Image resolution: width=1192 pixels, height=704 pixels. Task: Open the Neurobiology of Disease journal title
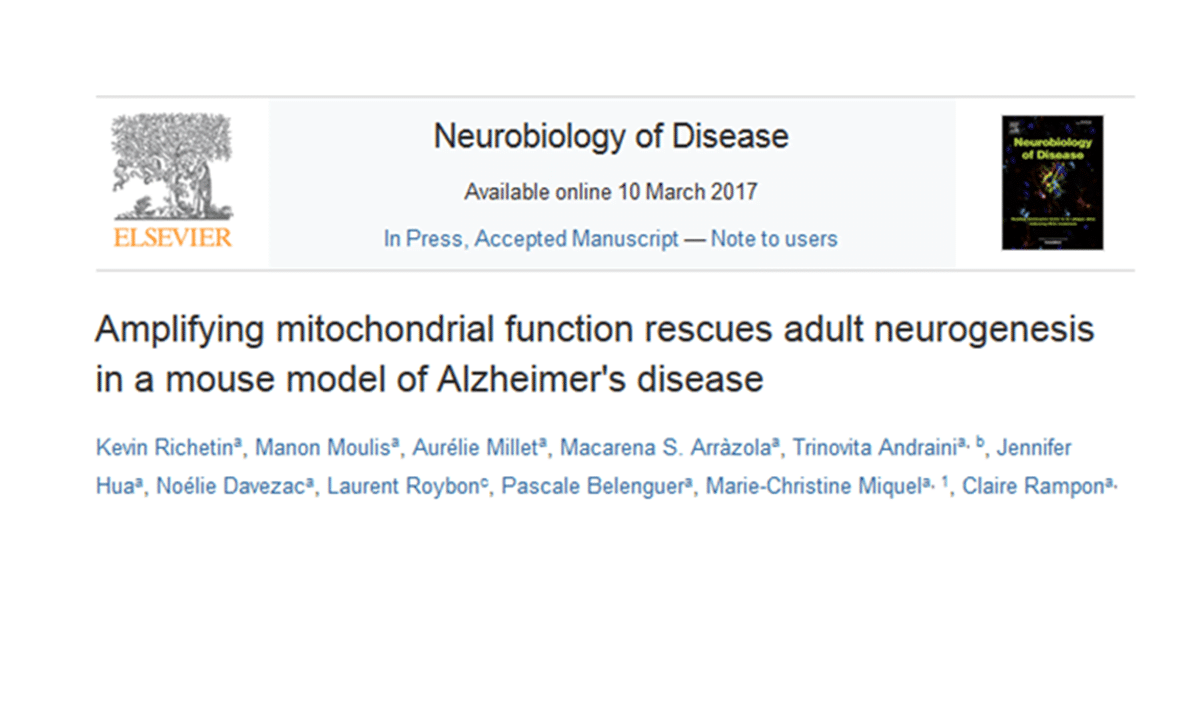pyautogui.click(x=610, y=136)
